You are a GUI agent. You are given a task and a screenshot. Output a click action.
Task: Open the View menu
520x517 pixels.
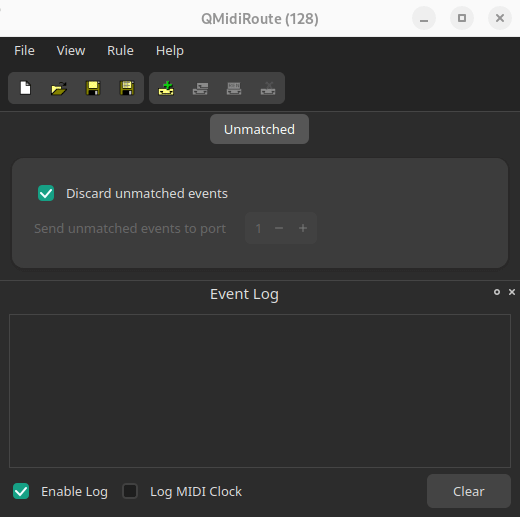(71, 51)
